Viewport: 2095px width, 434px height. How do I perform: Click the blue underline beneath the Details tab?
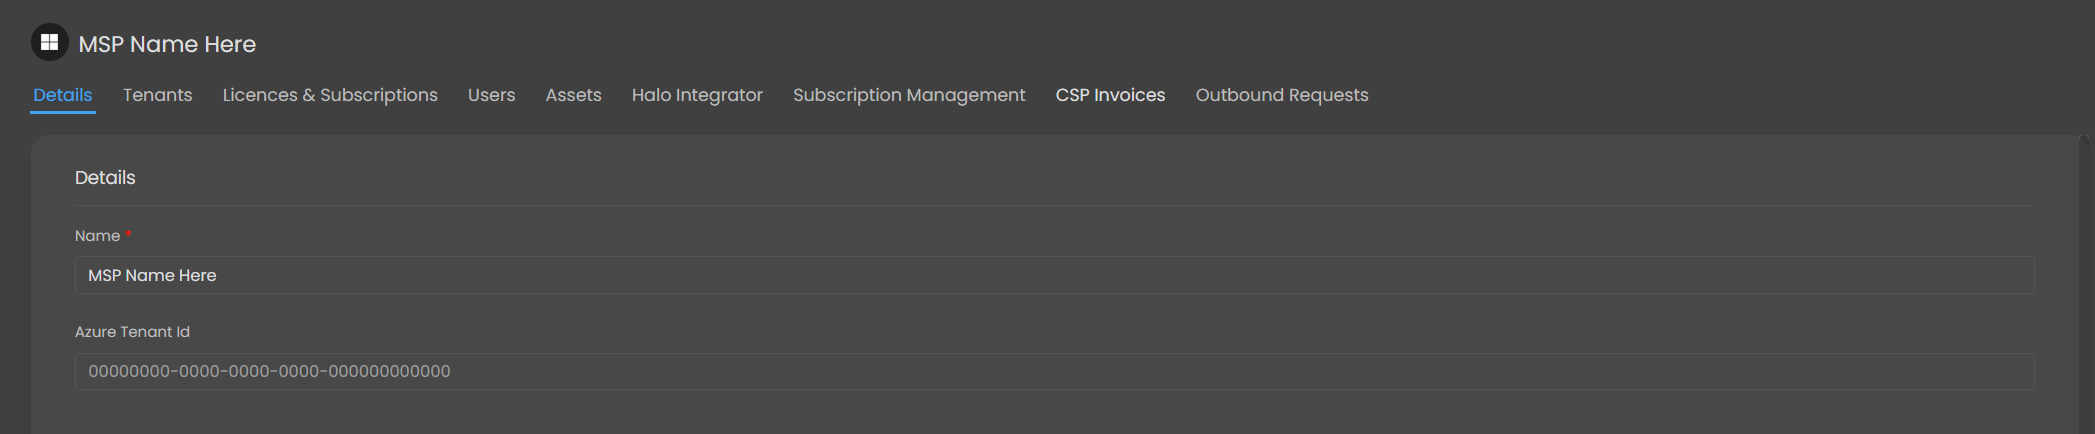[x=63, y=112]
